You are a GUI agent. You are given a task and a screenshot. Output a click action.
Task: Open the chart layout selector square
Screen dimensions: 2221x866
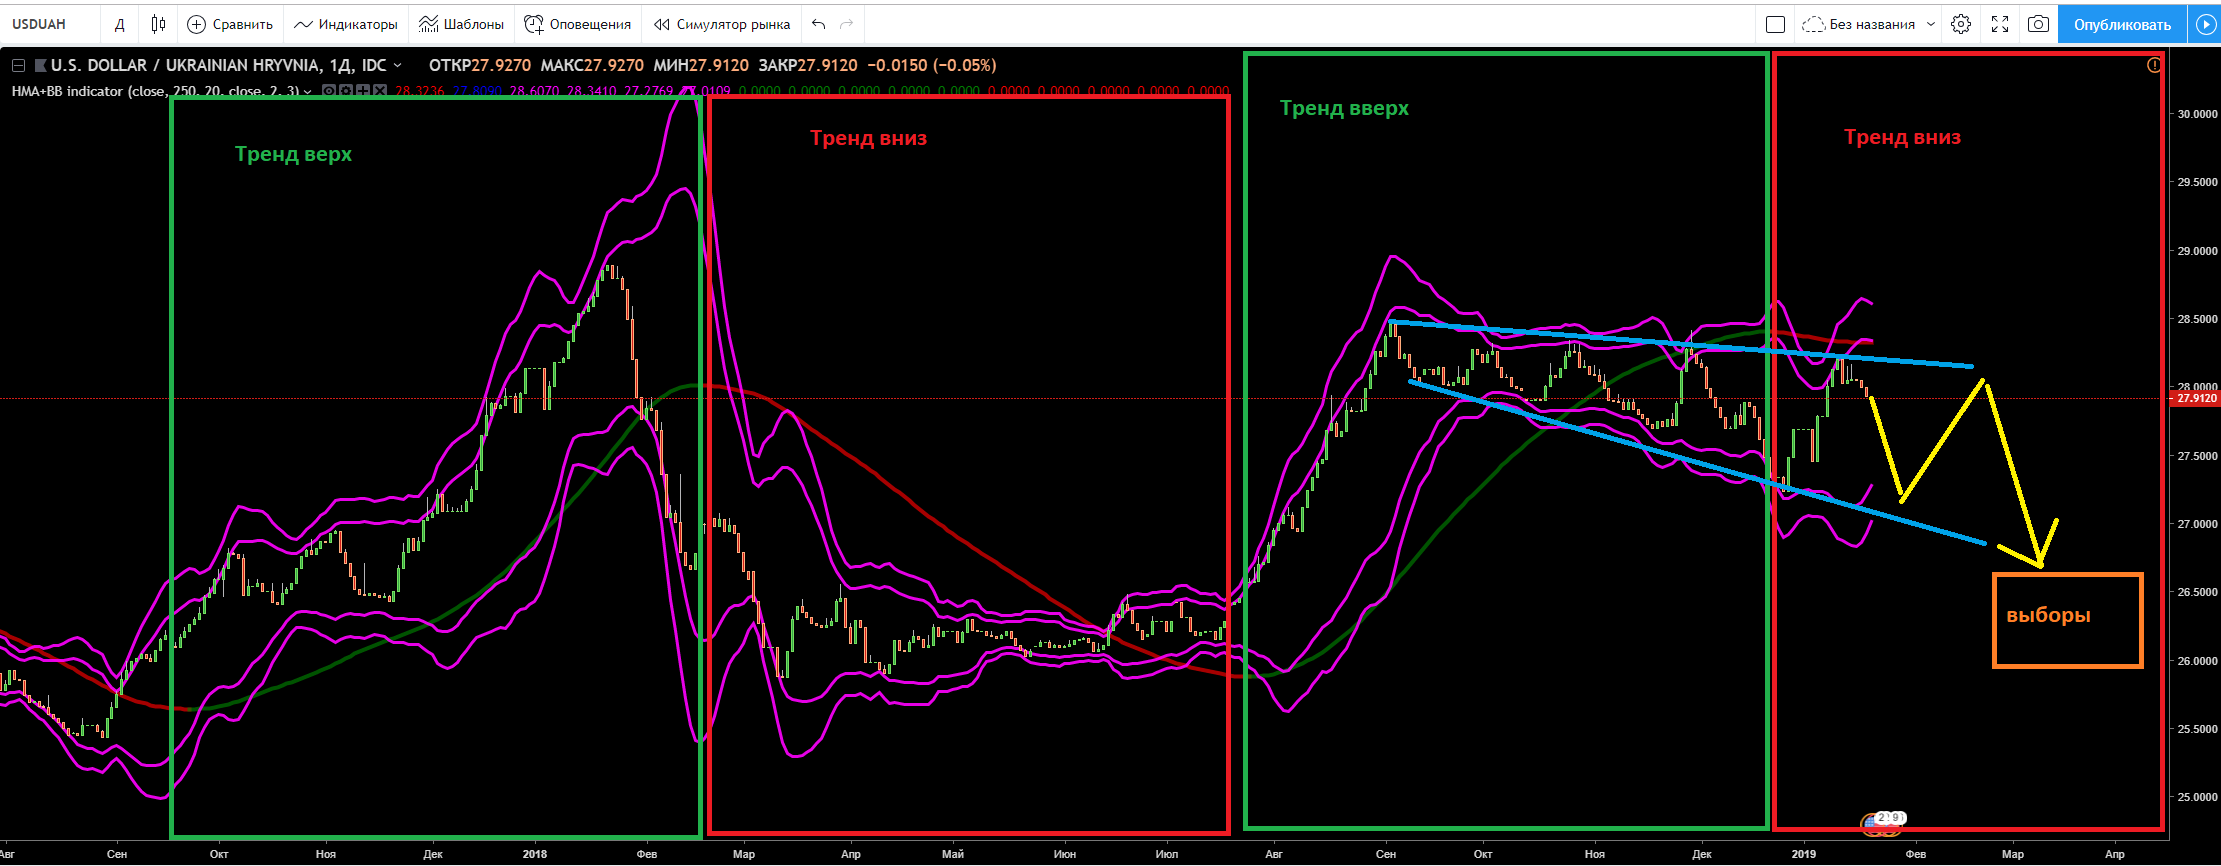coord(1775,24)
